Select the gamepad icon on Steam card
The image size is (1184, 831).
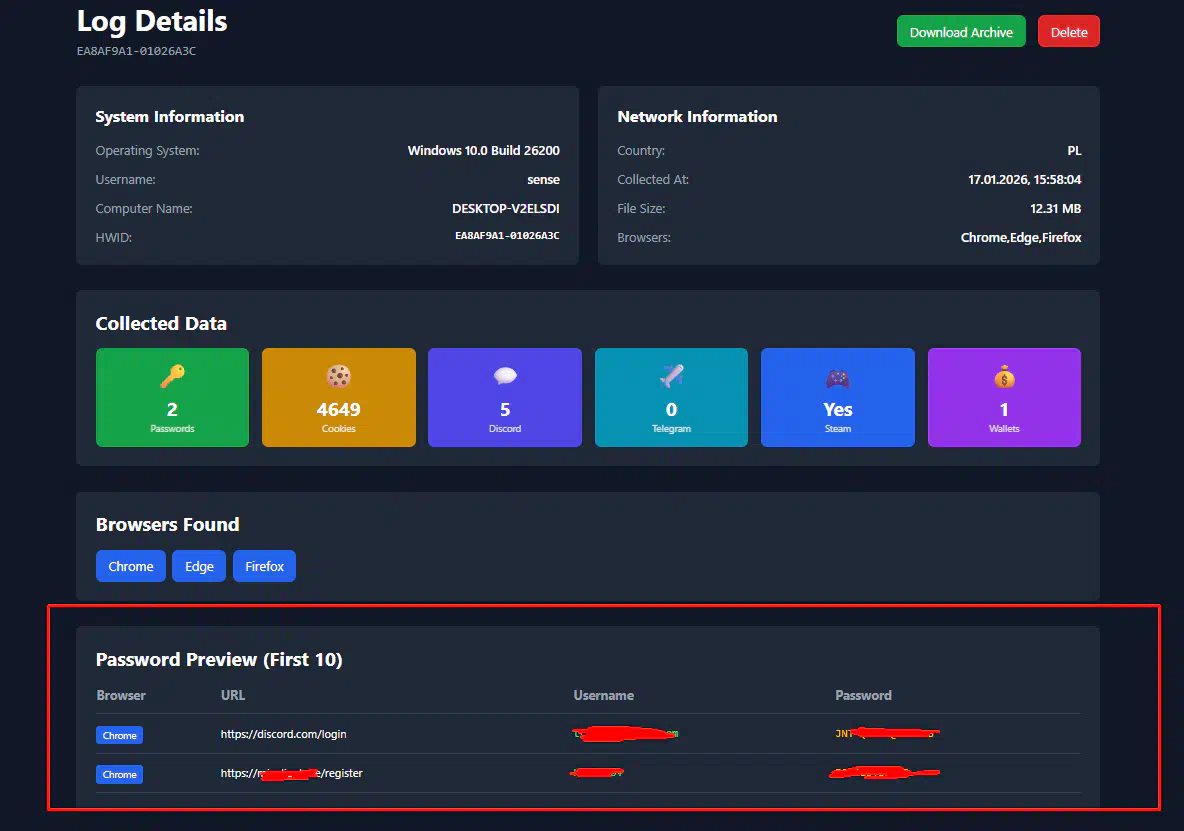pos(837,378)
